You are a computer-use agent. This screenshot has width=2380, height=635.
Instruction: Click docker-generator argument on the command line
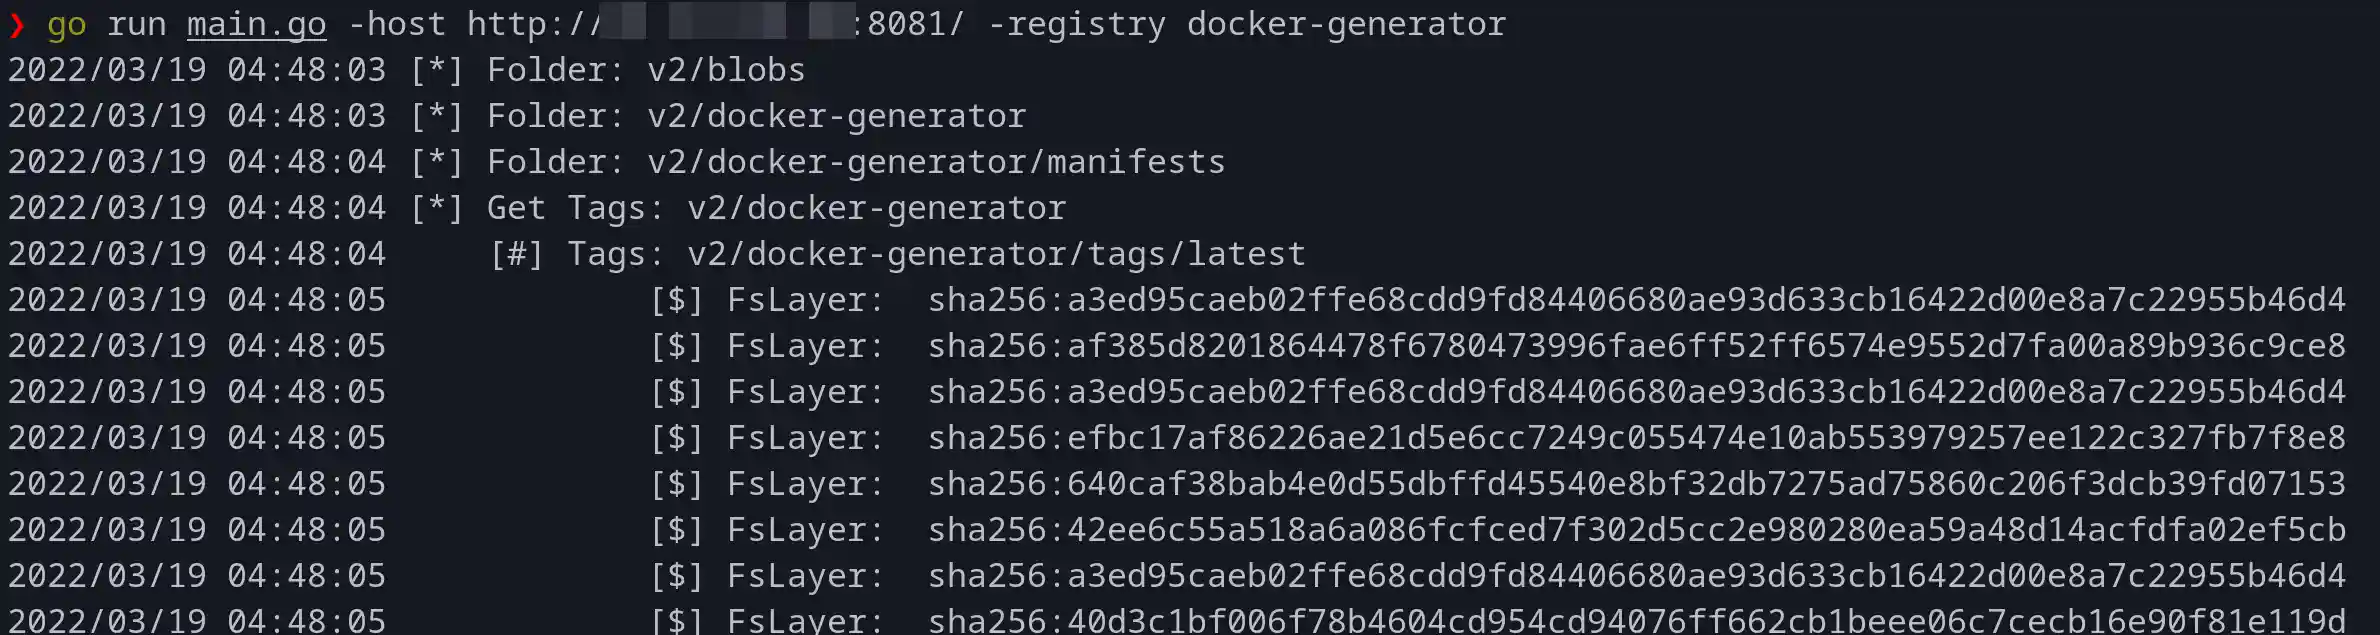pyautogui.click(x=1346, y=24)
